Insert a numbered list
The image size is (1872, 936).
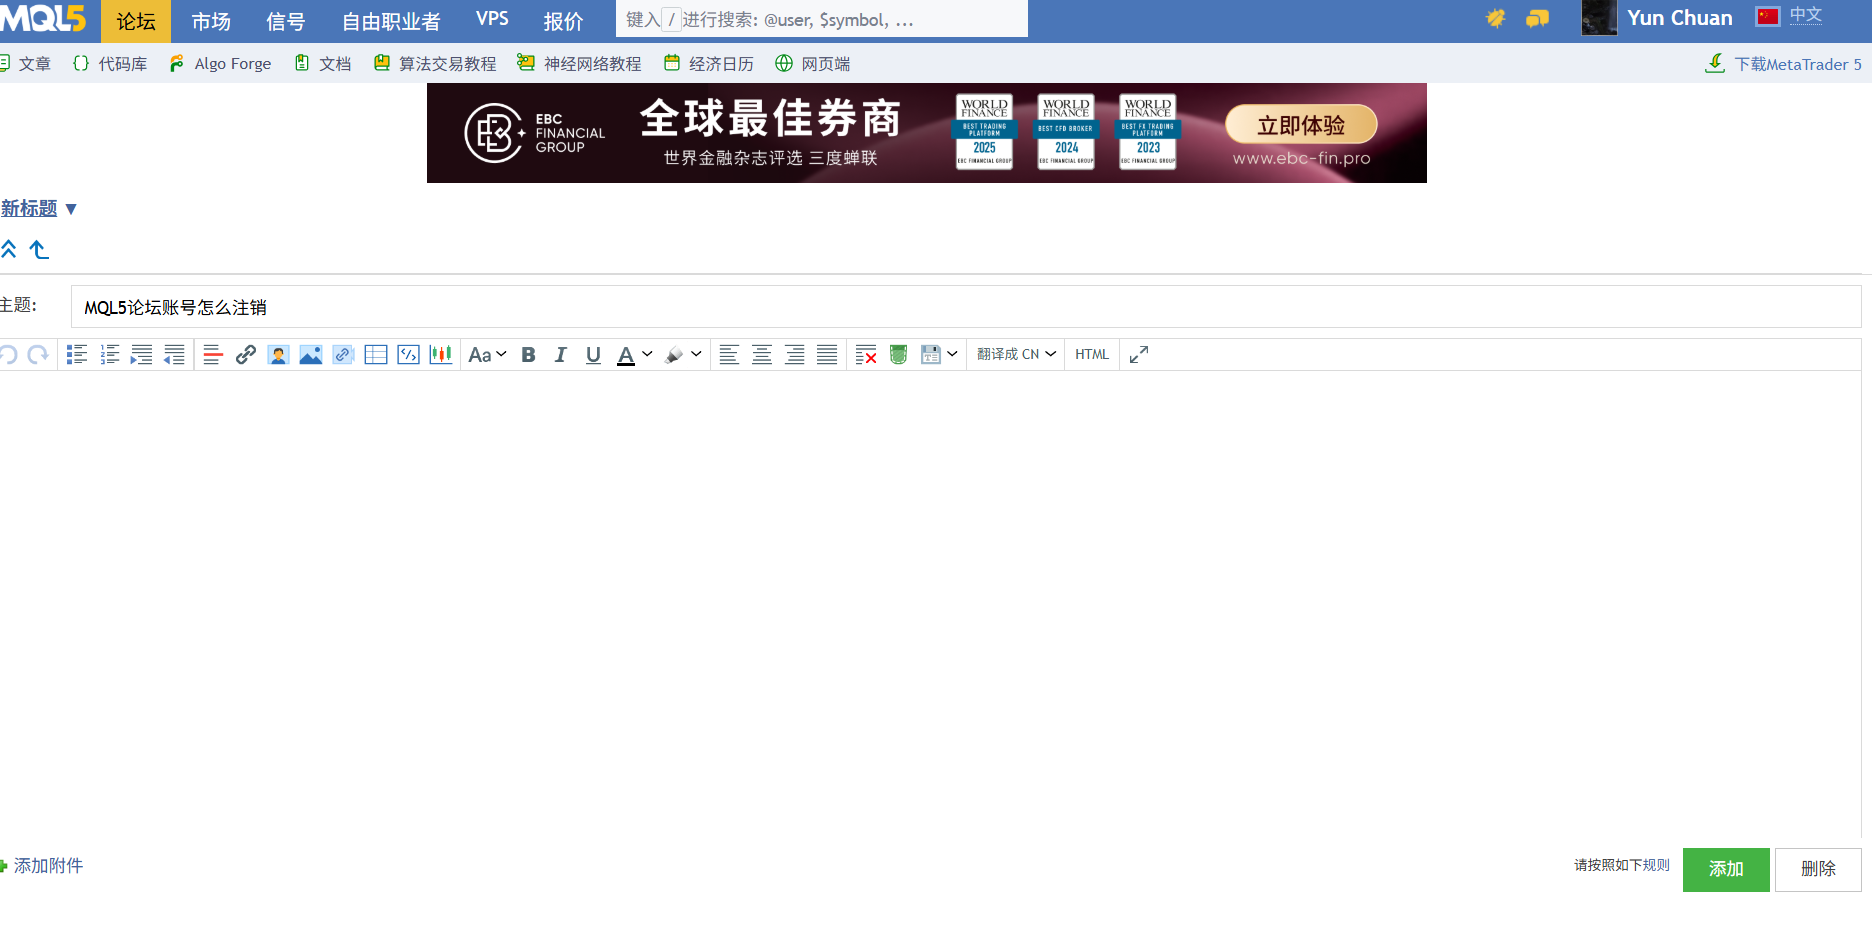pyautogui.click(x=110, y=355)
